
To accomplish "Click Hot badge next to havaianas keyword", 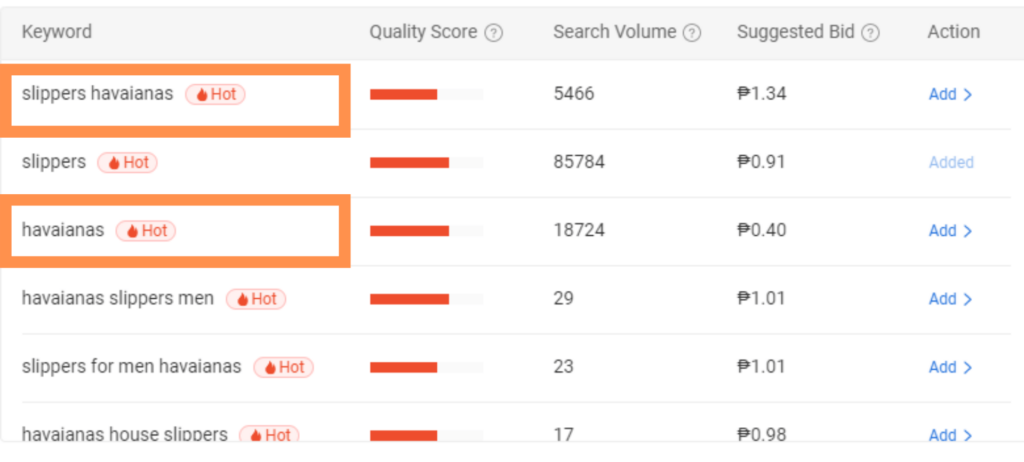I will [146, 231].
